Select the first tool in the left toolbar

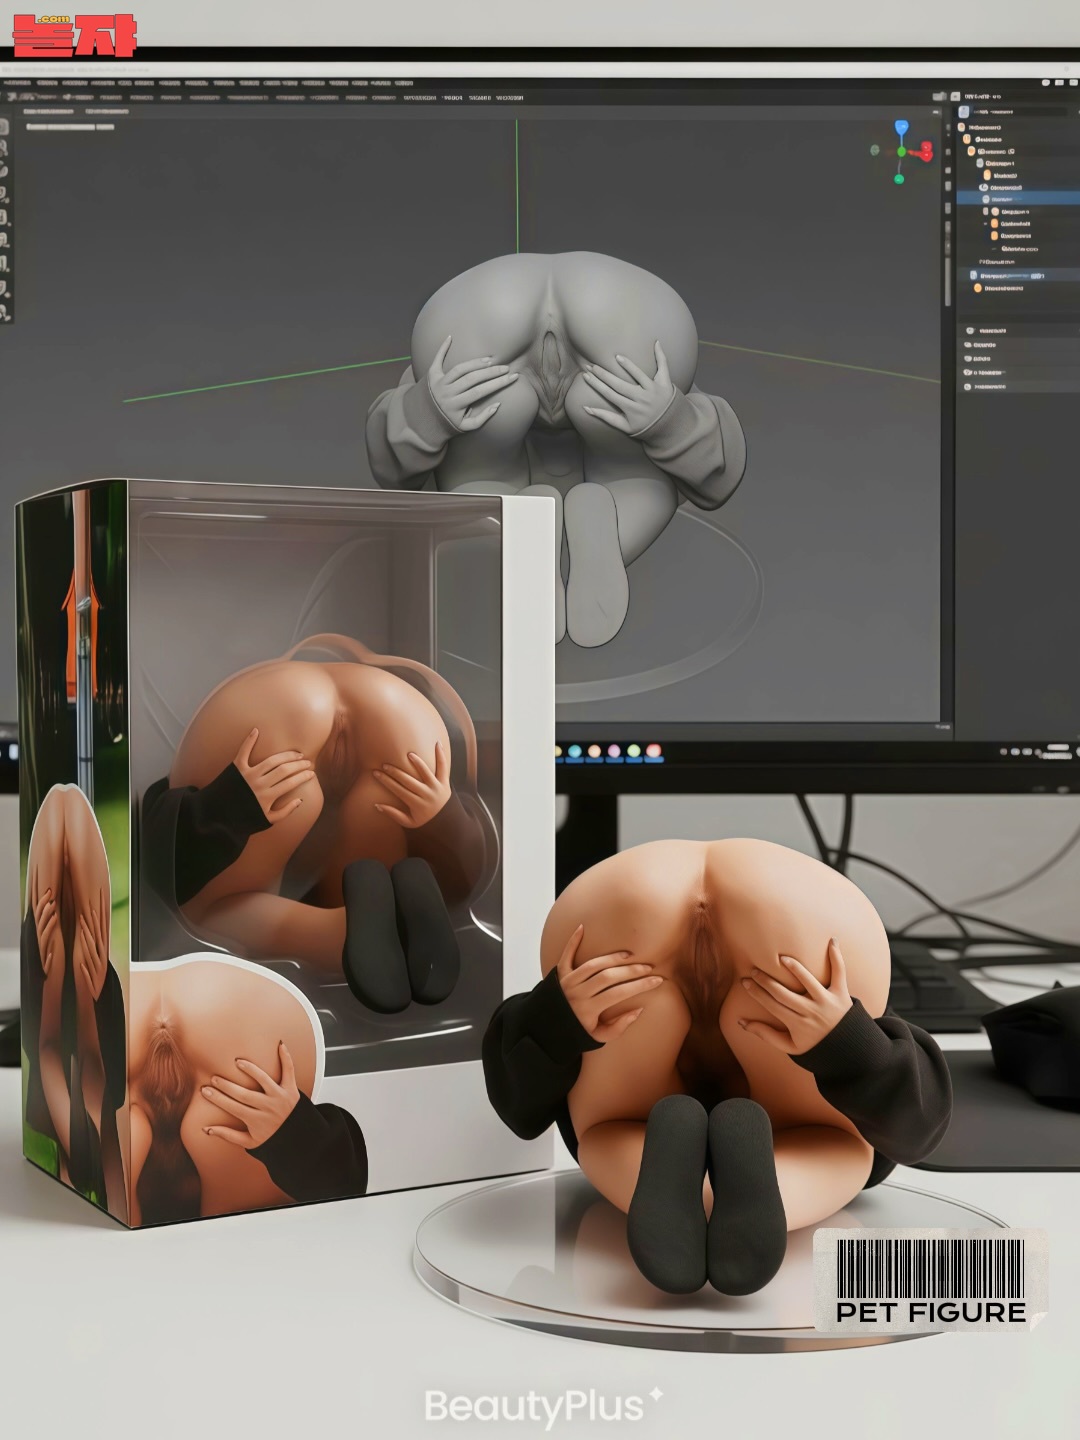(x=4, y=128)
